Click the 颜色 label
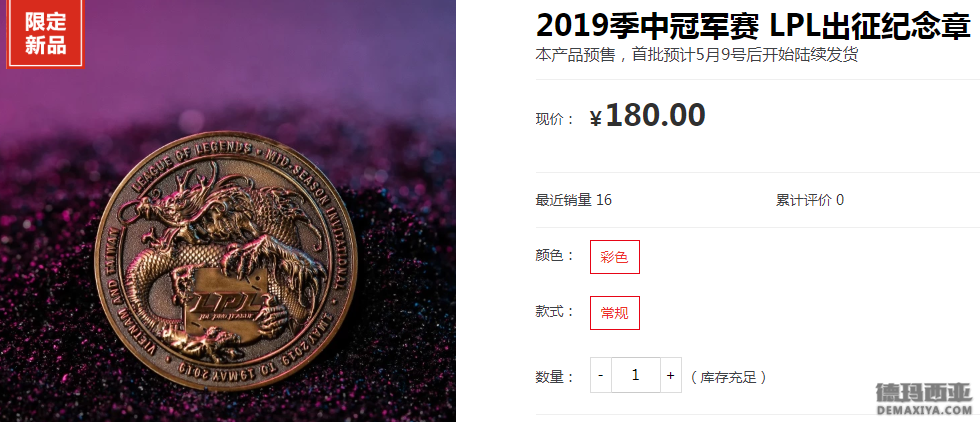The width and height of the screenshot is (980, 422). [554, 255]
